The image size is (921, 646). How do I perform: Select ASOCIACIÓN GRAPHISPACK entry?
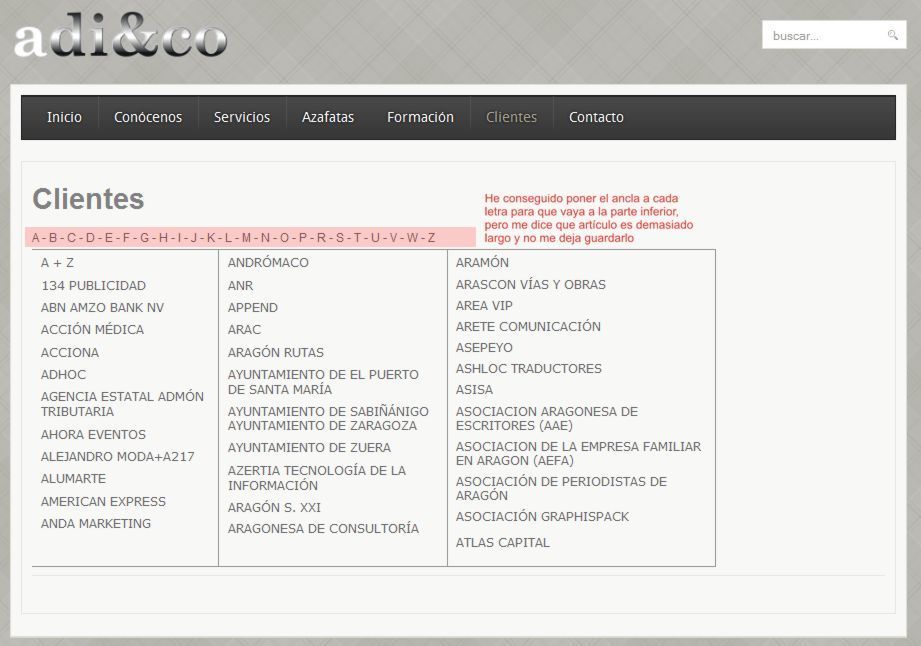point(543,517)
